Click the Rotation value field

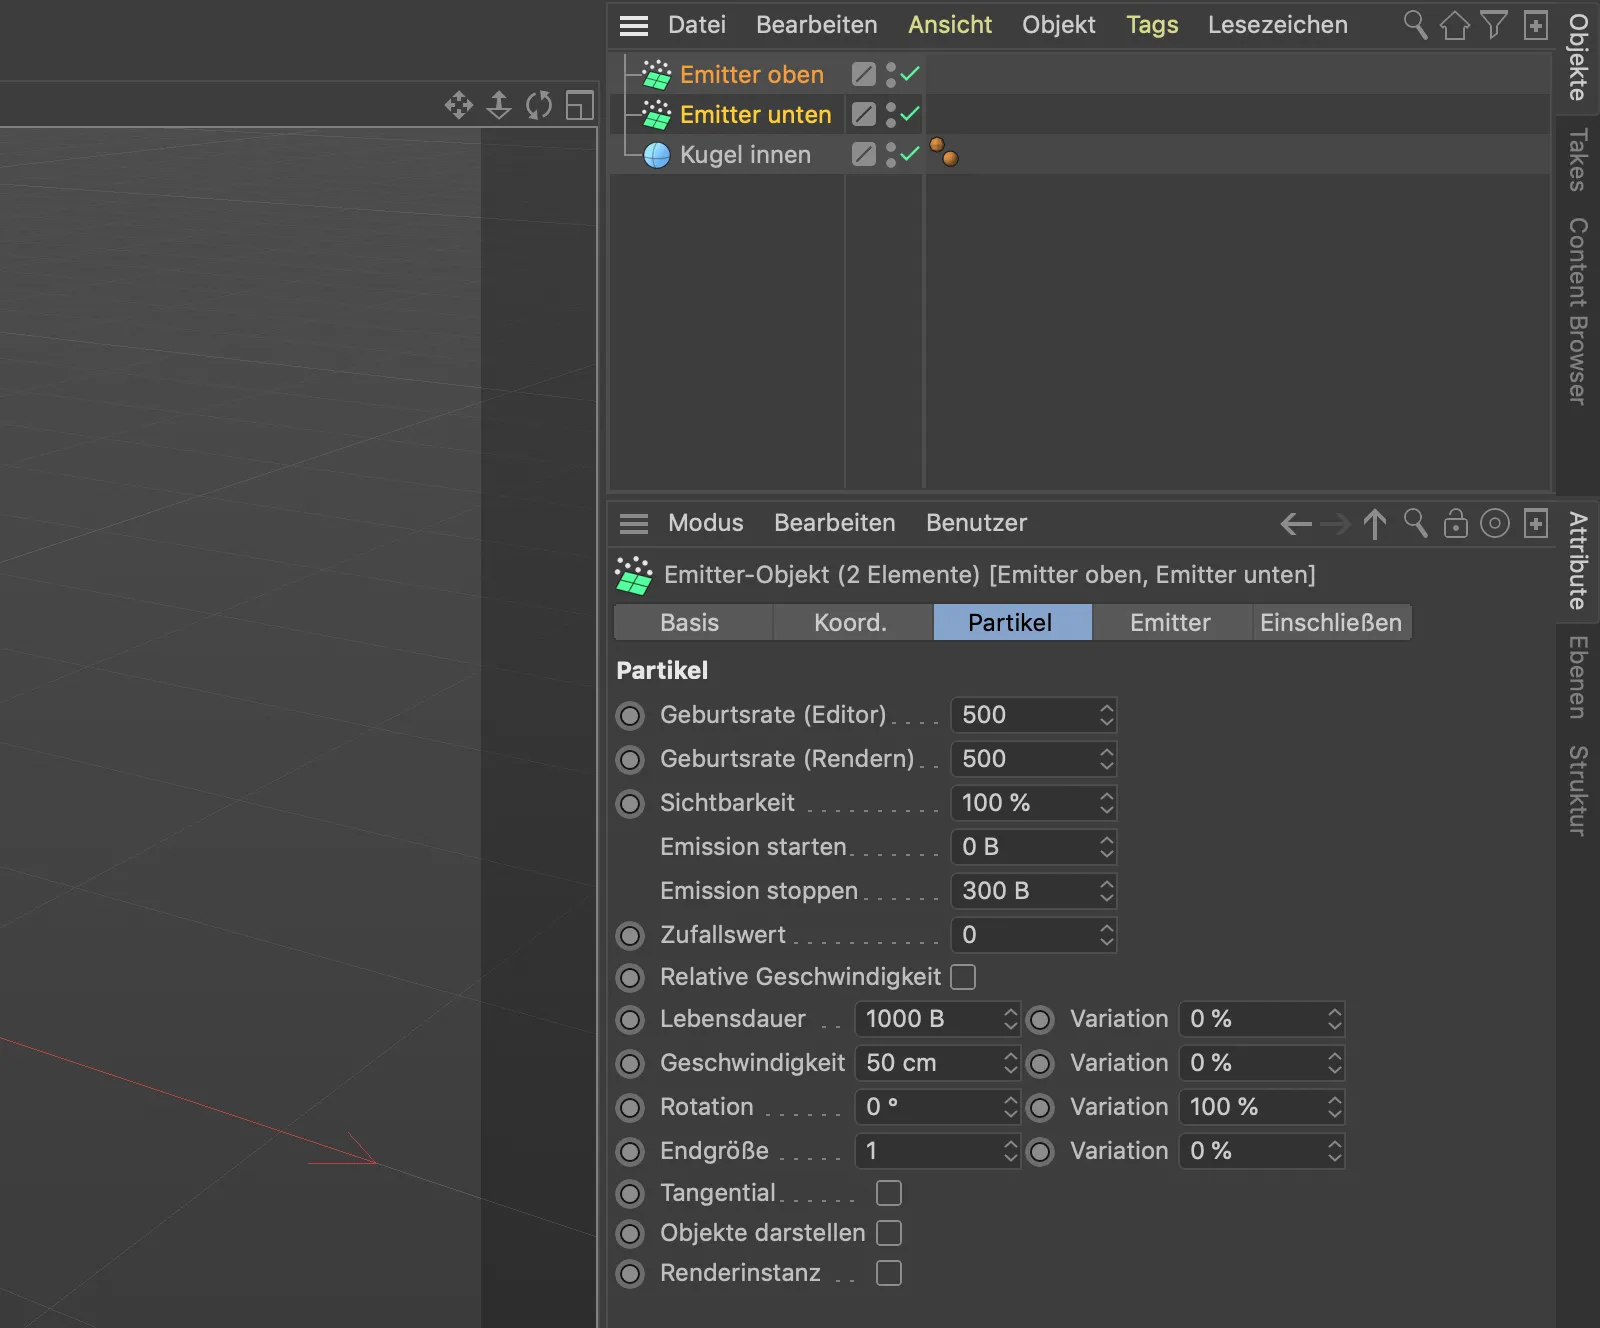coord(937,1107)
